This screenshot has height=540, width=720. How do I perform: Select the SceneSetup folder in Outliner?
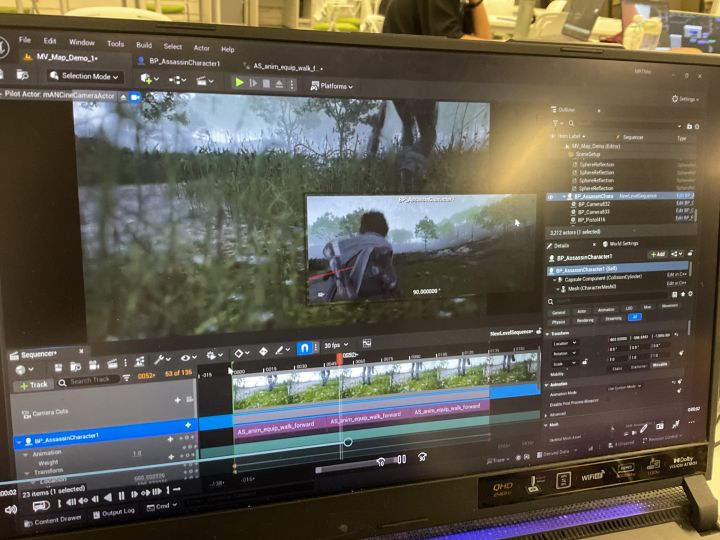(x=586, y=154)
